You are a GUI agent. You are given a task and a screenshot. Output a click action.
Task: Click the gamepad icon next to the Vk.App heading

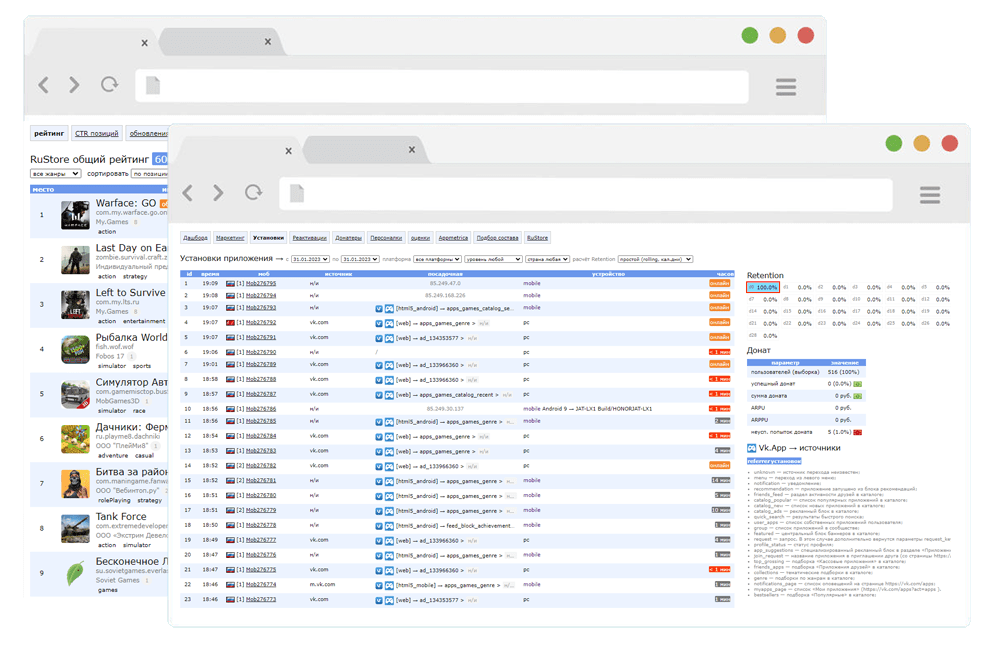(752, 448)
